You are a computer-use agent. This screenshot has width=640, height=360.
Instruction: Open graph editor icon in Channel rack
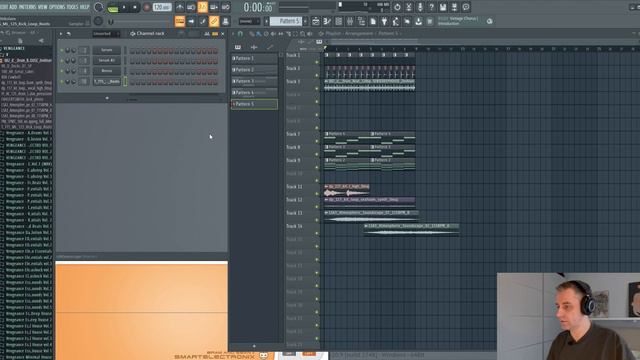point(207,34)
